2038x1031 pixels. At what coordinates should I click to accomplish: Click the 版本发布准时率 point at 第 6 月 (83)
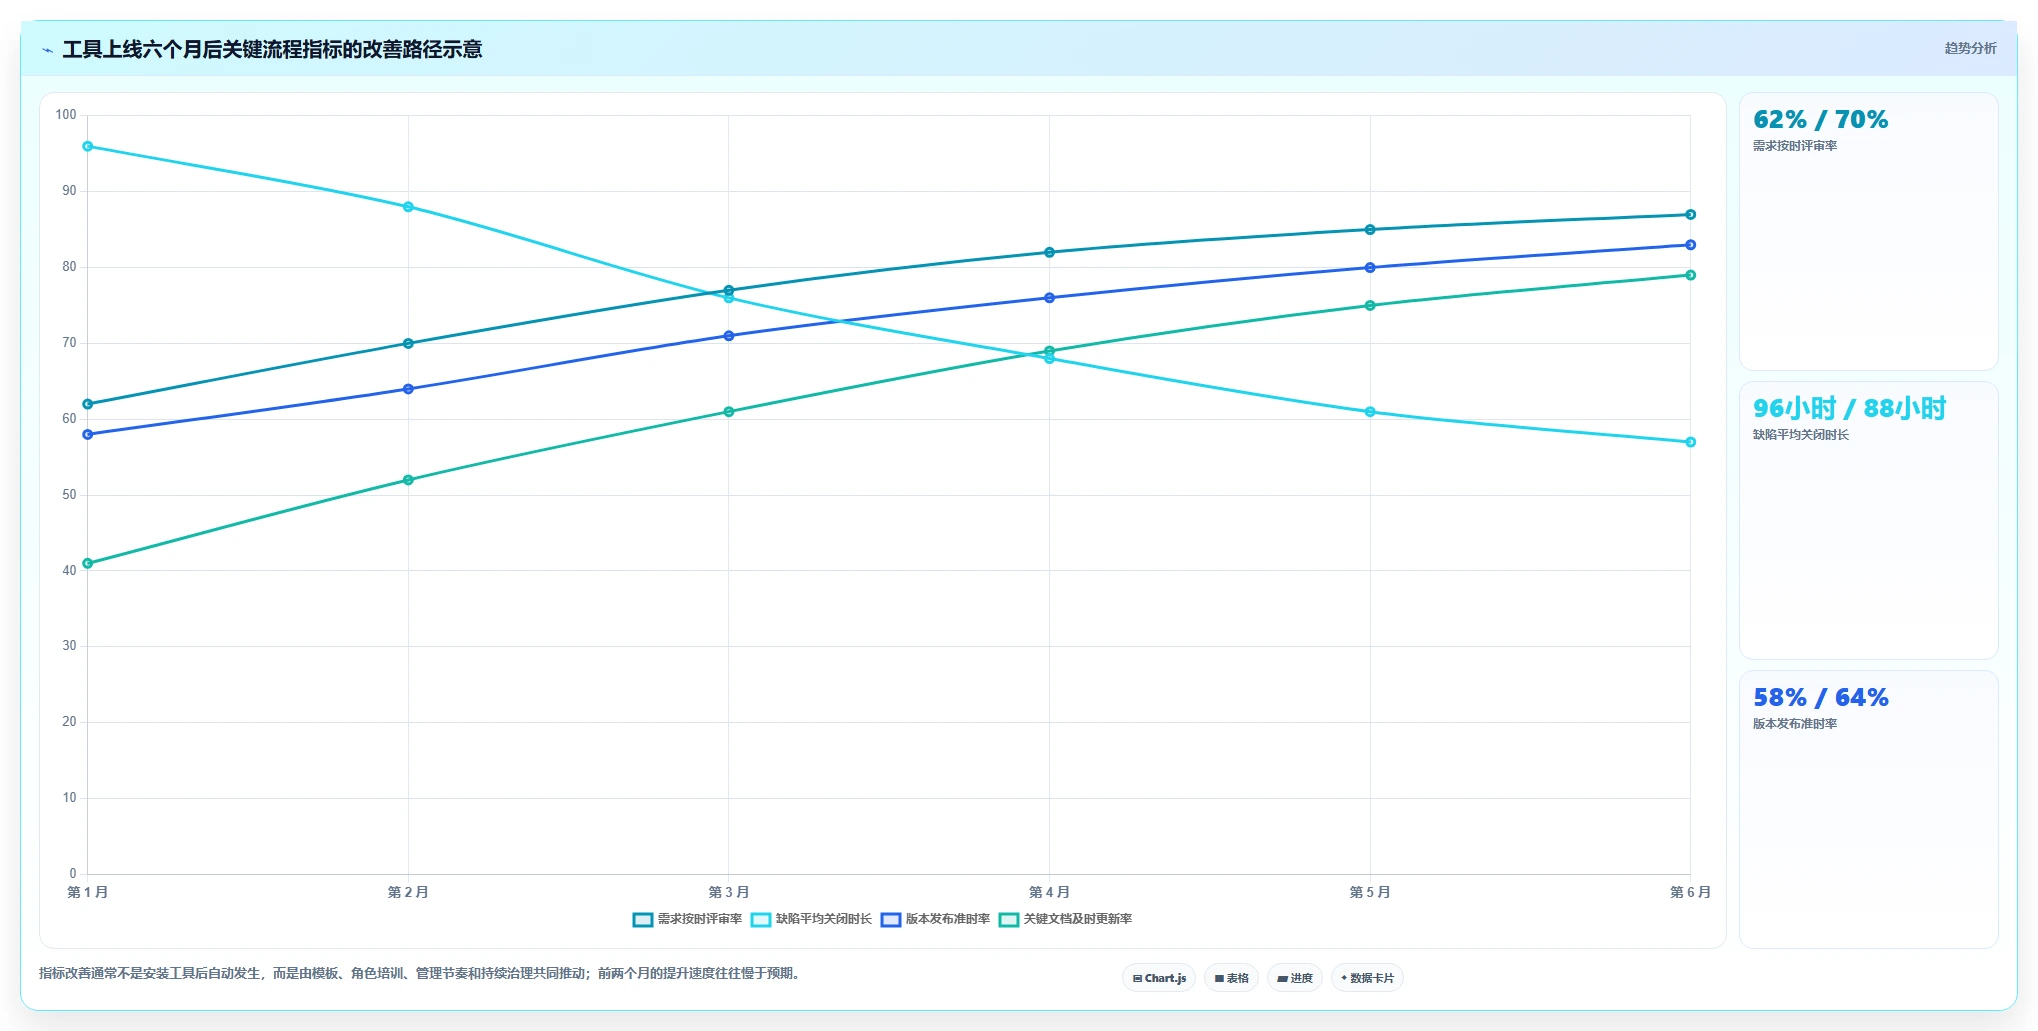[x=1690, y=245]
